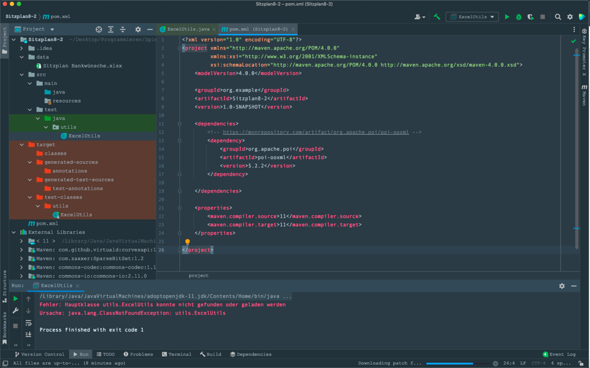
Task: Collapse the External Libraries node
Action: click(14, 232)
